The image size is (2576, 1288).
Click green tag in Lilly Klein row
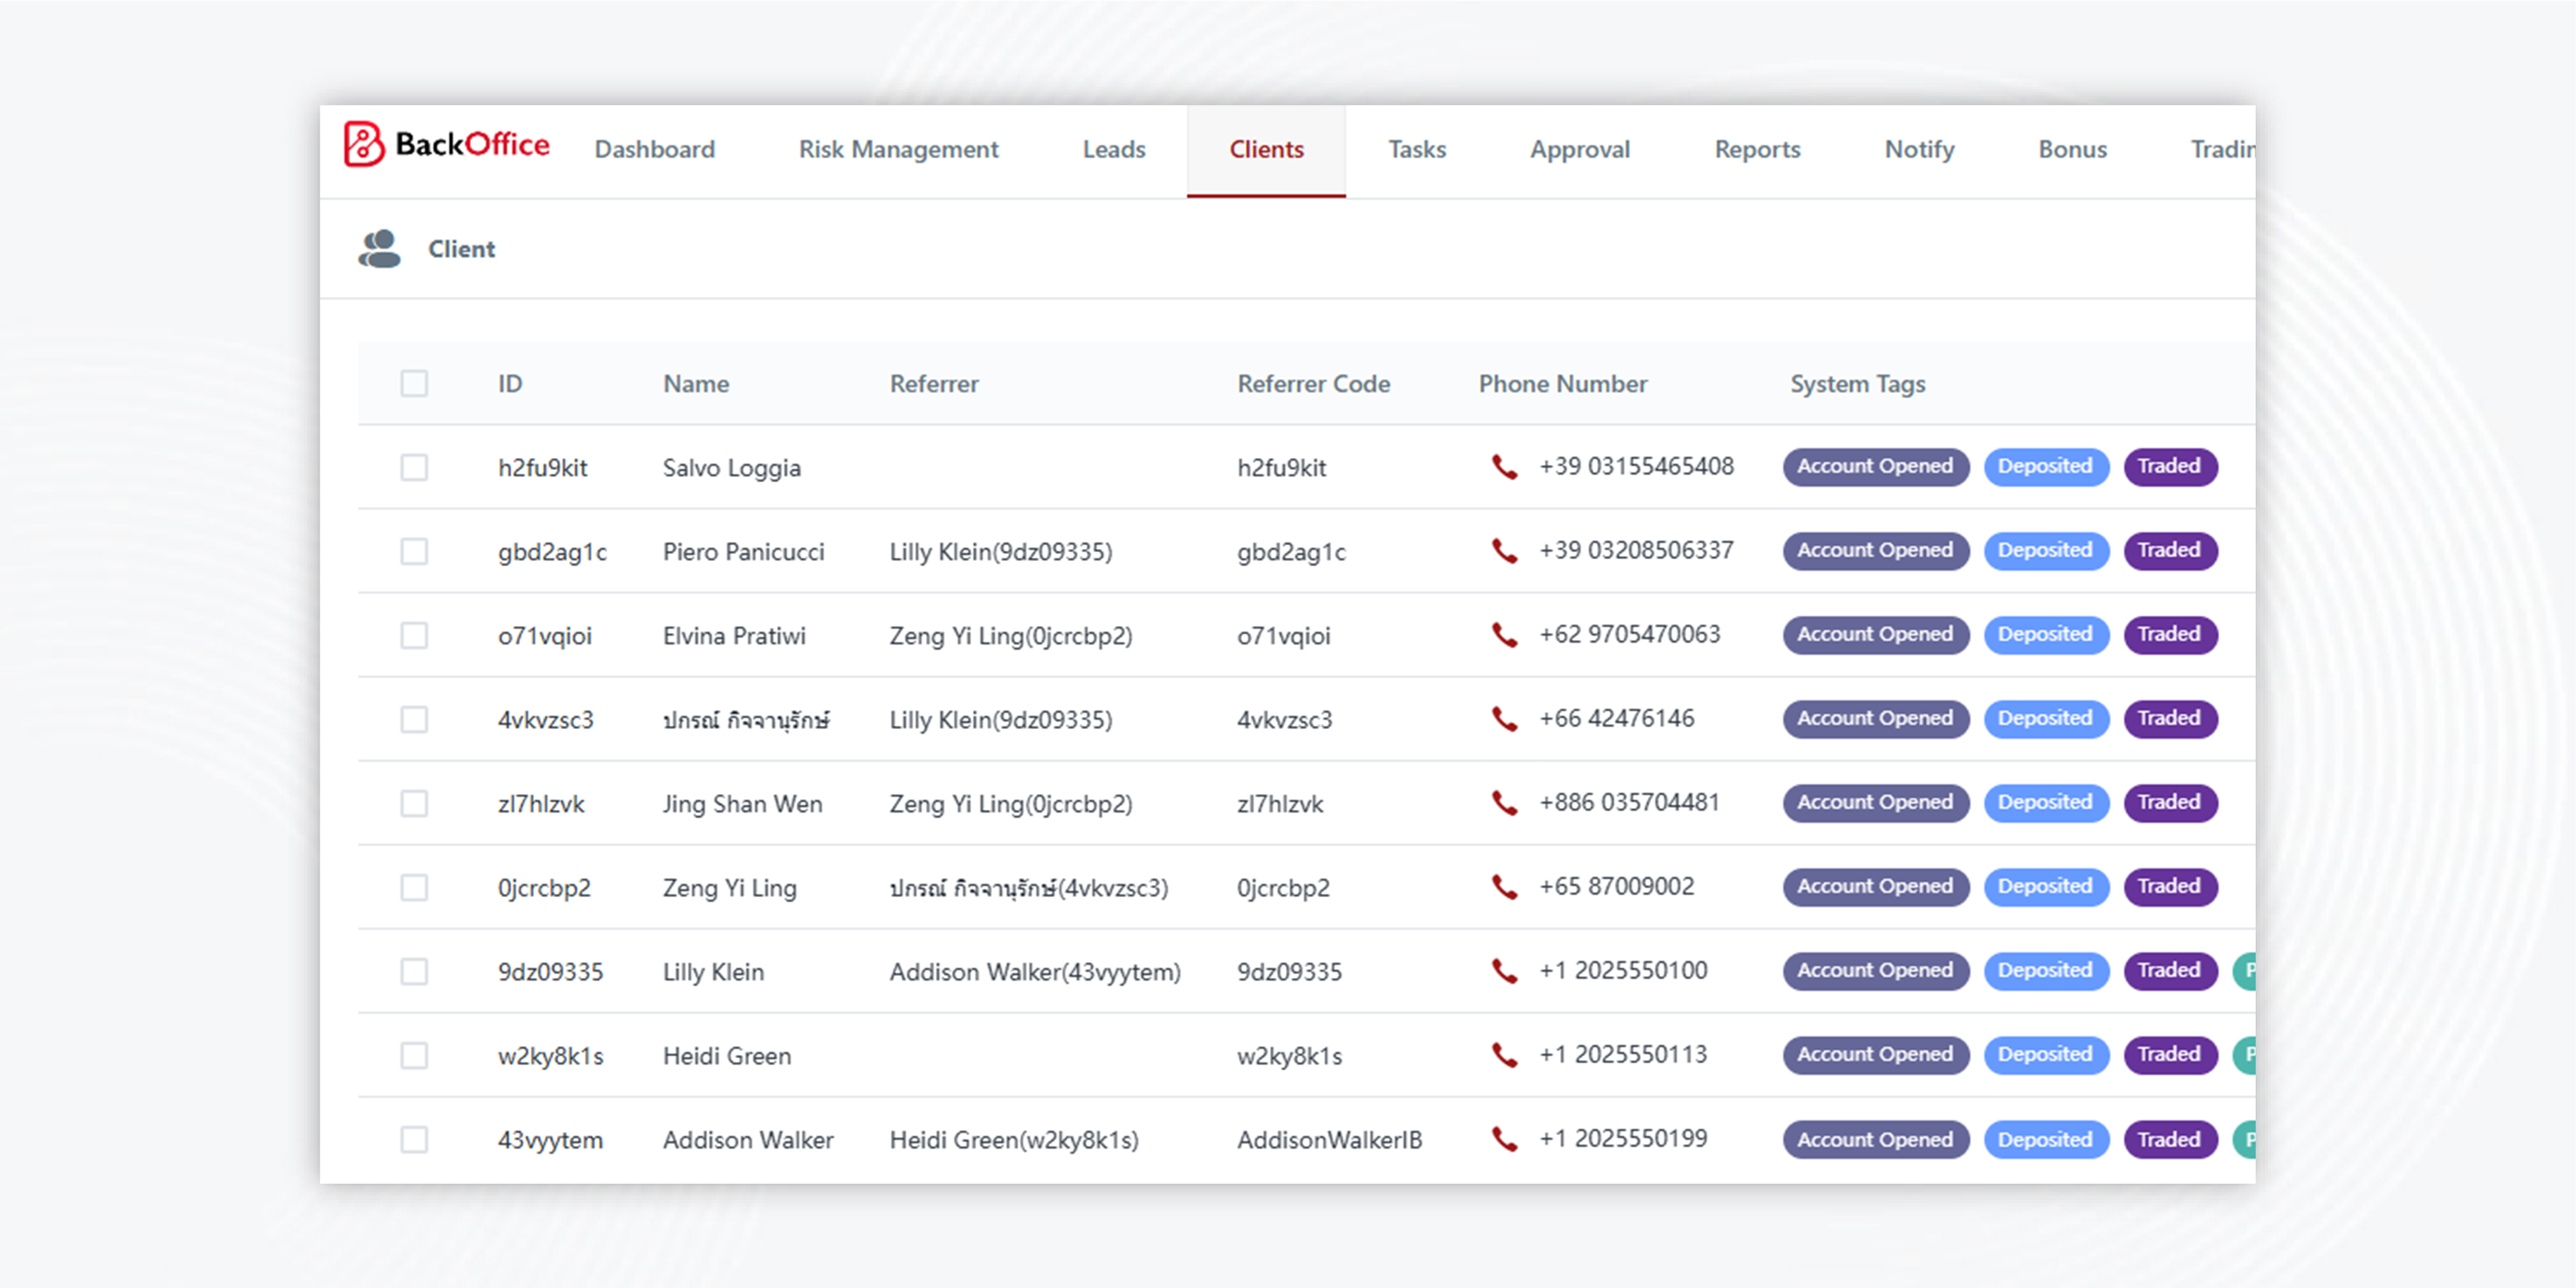2244,971
